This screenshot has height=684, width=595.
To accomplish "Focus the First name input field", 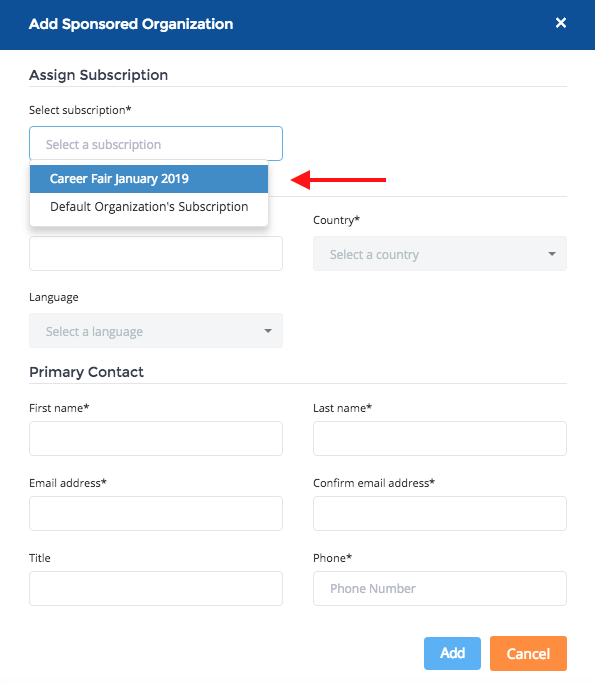I will click(x=156, y=438).
